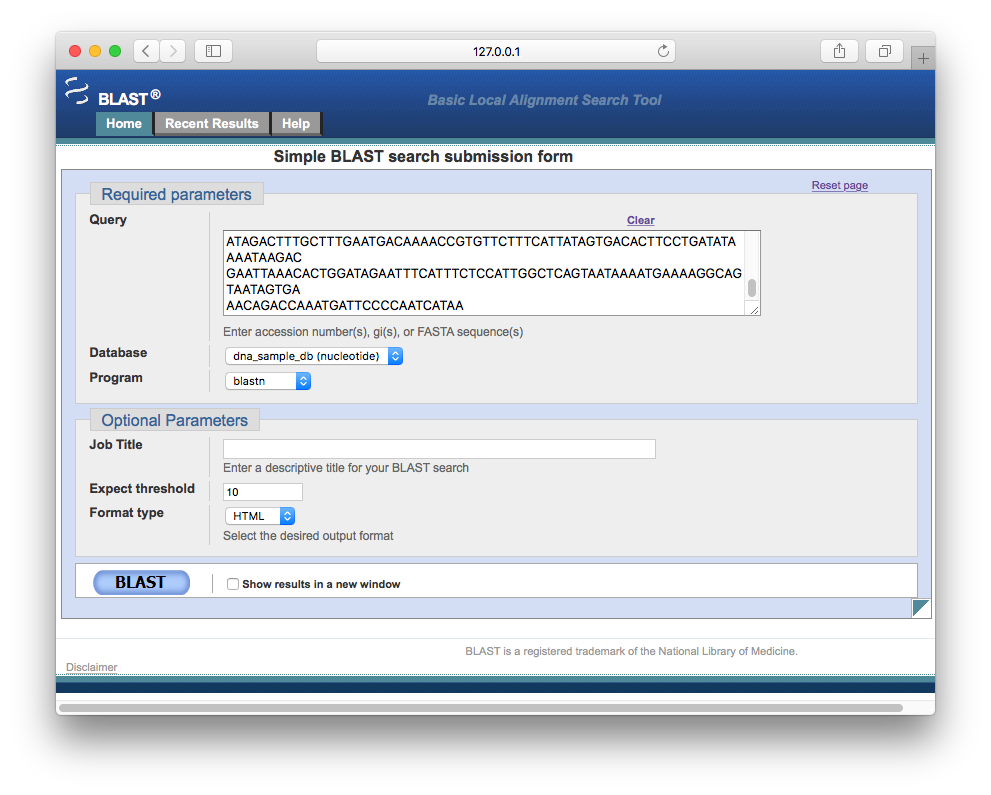Click the Query label

click(108, 219)
